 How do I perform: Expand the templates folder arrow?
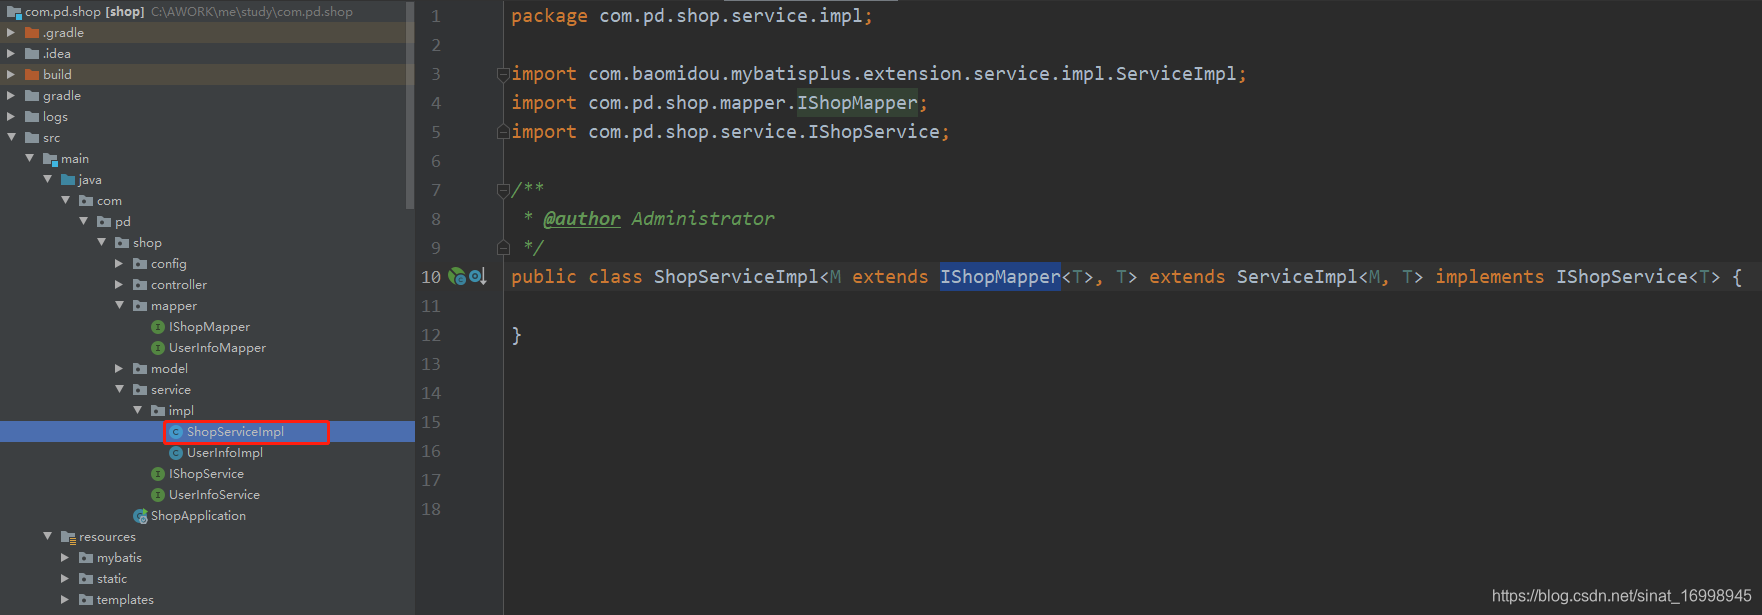pyautogui.click(x=65, y=599)
